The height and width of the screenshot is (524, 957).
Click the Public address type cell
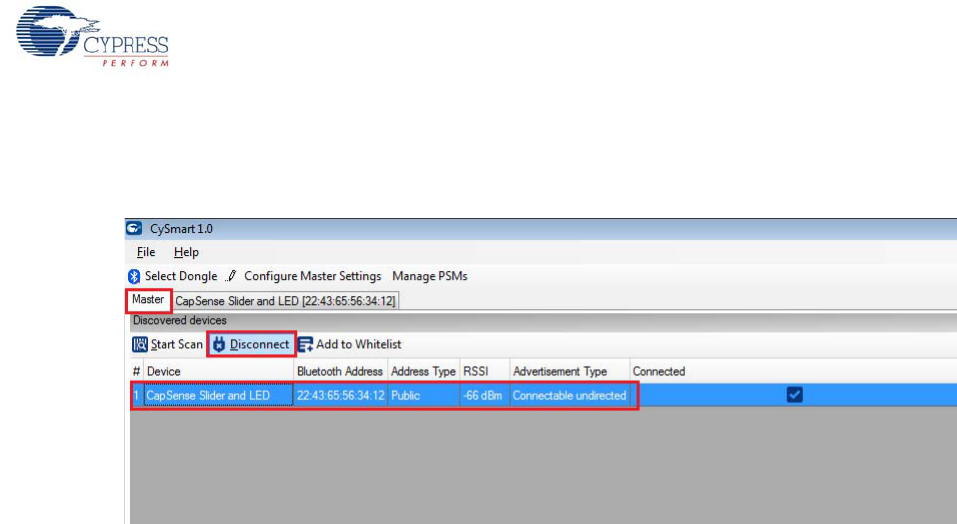click(424, 395)
